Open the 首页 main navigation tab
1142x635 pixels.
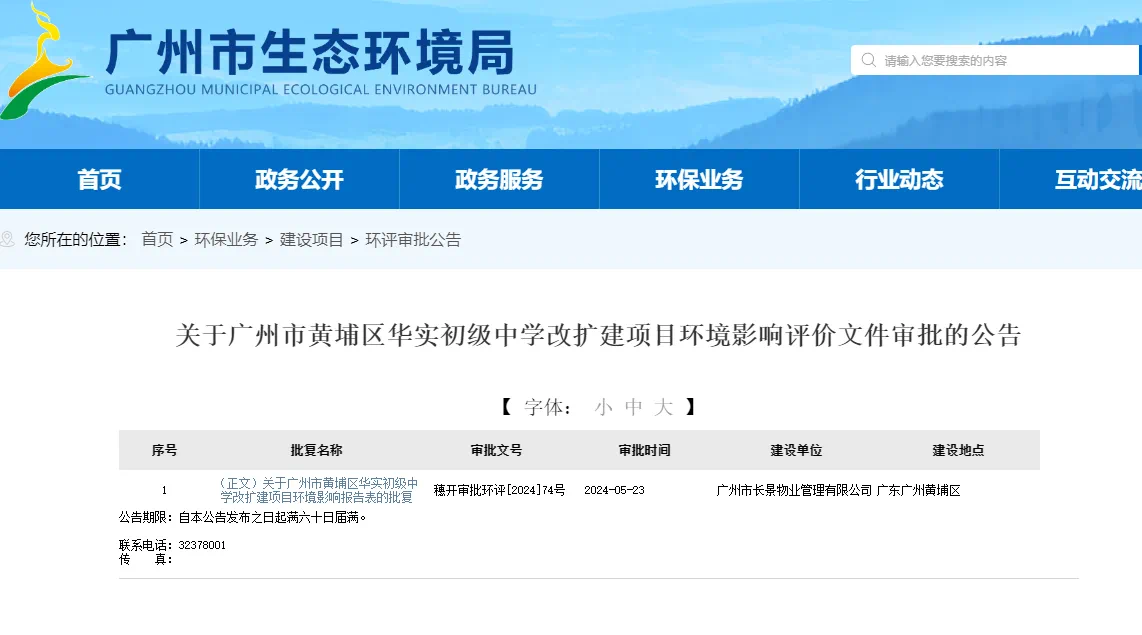[99, 180]
